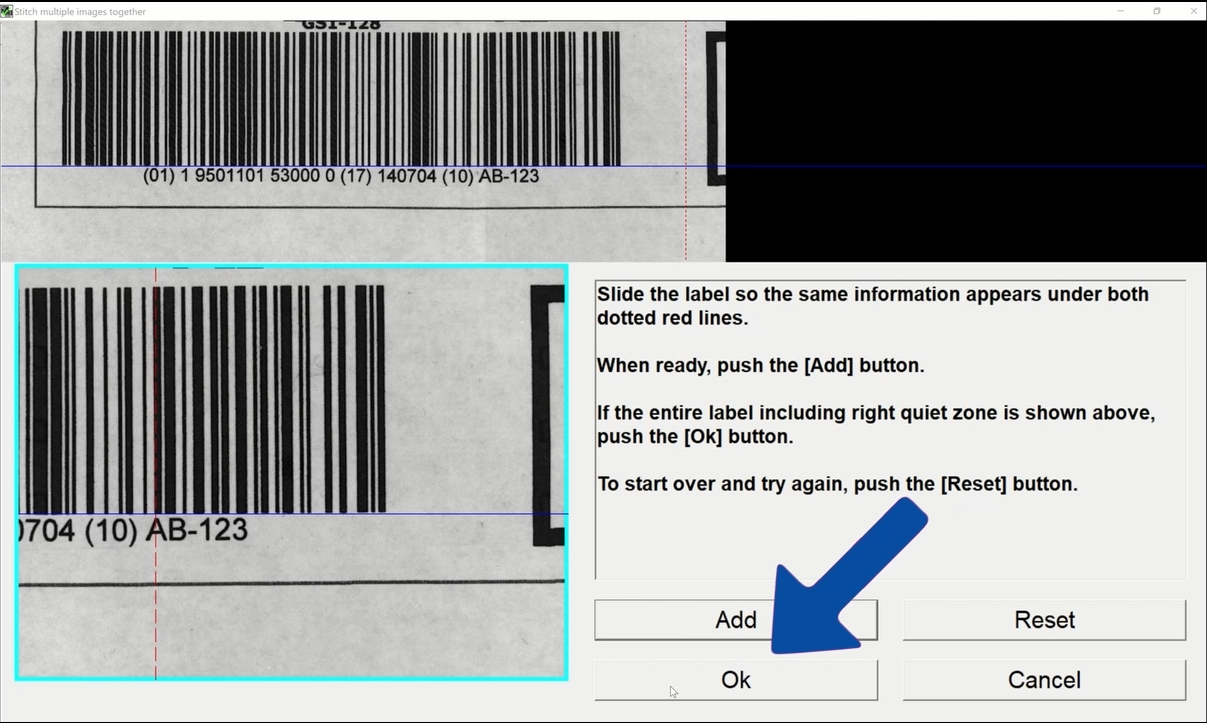Click the Reset button to start over
This screenshot has width=1207, height=723.
tap(1044, 620)
